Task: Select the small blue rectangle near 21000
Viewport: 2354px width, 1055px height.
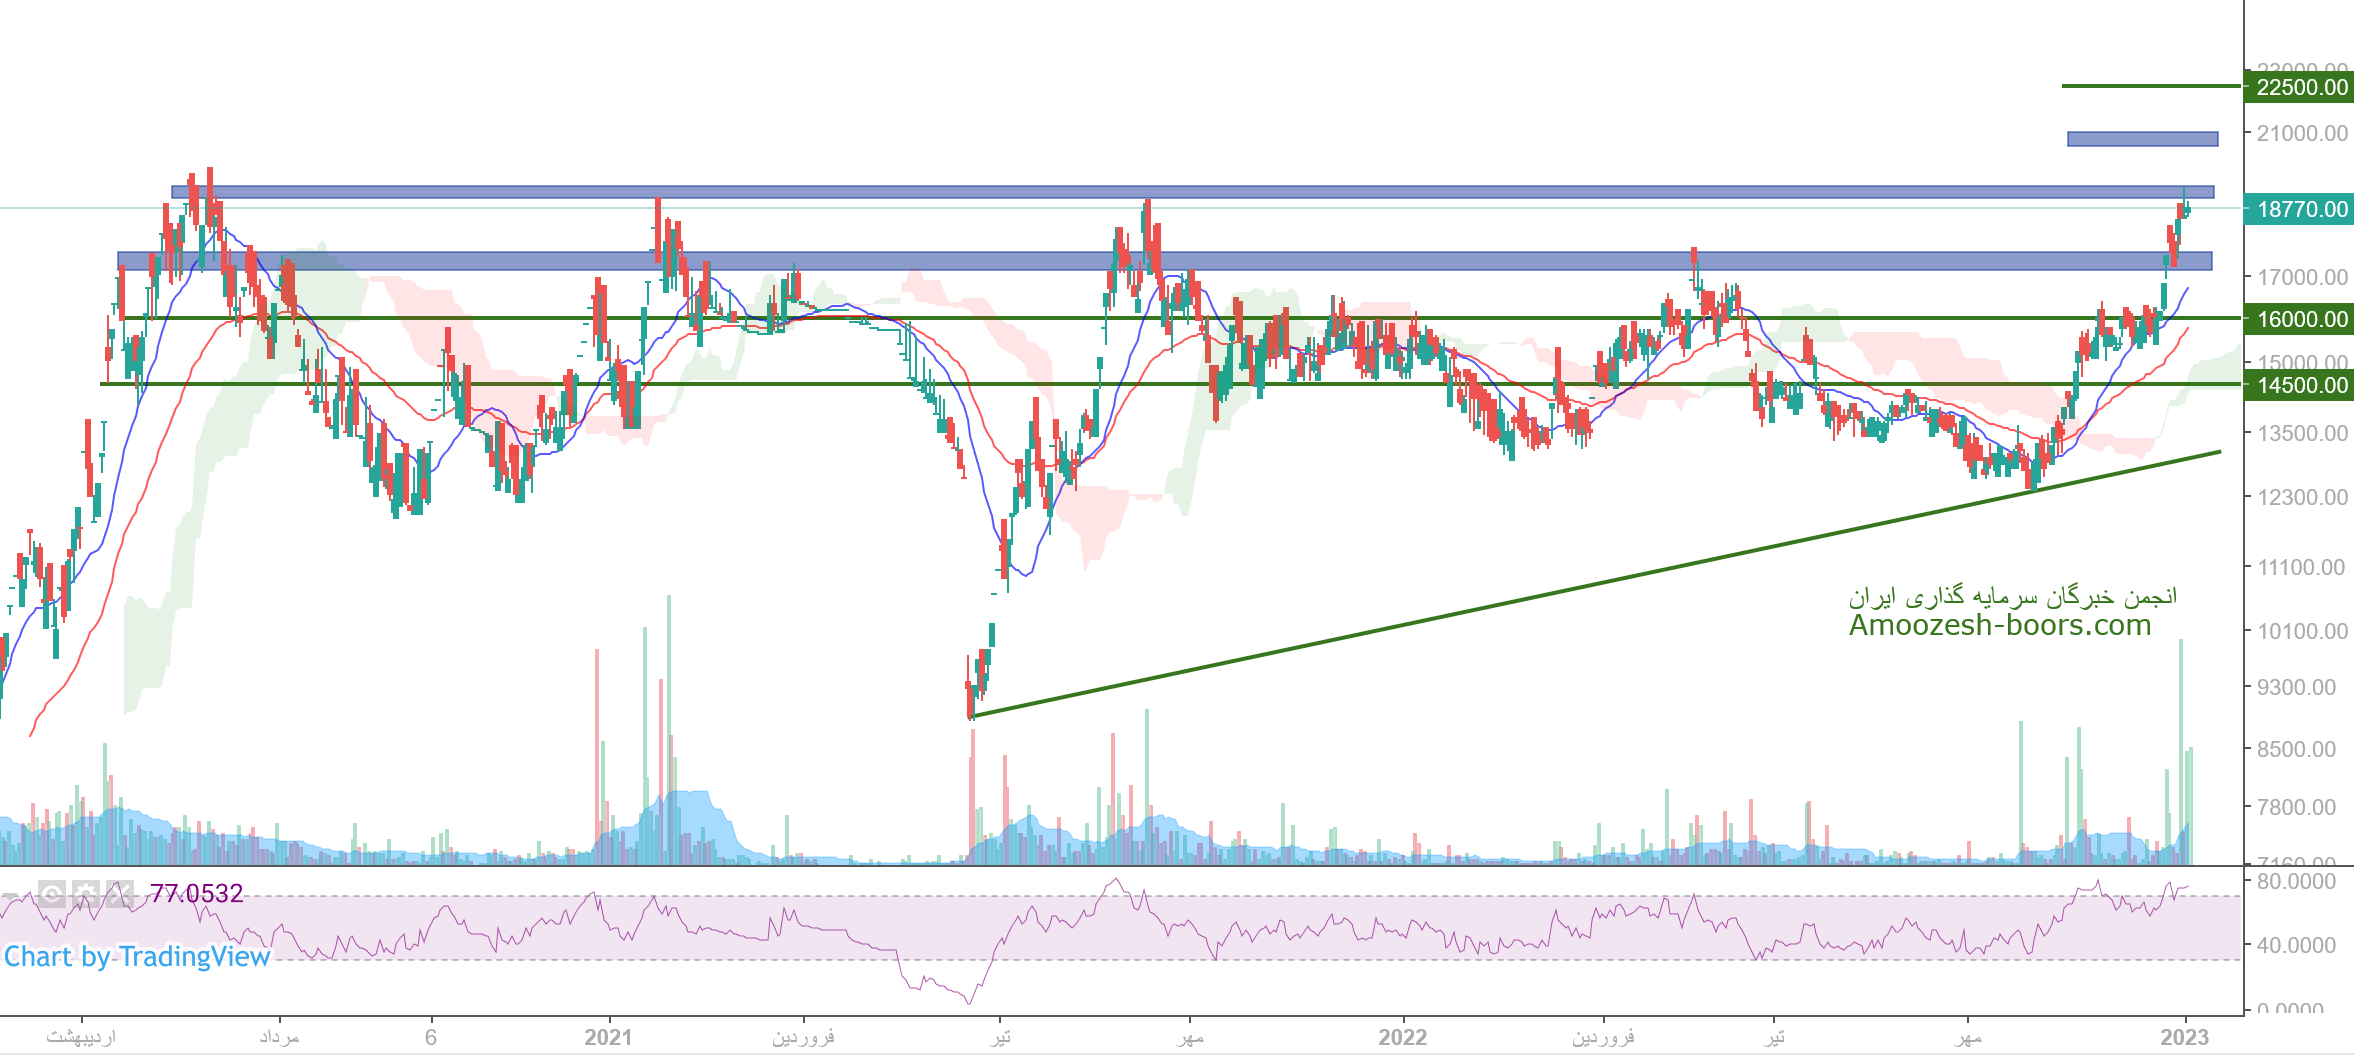Action: point(2142,139)
